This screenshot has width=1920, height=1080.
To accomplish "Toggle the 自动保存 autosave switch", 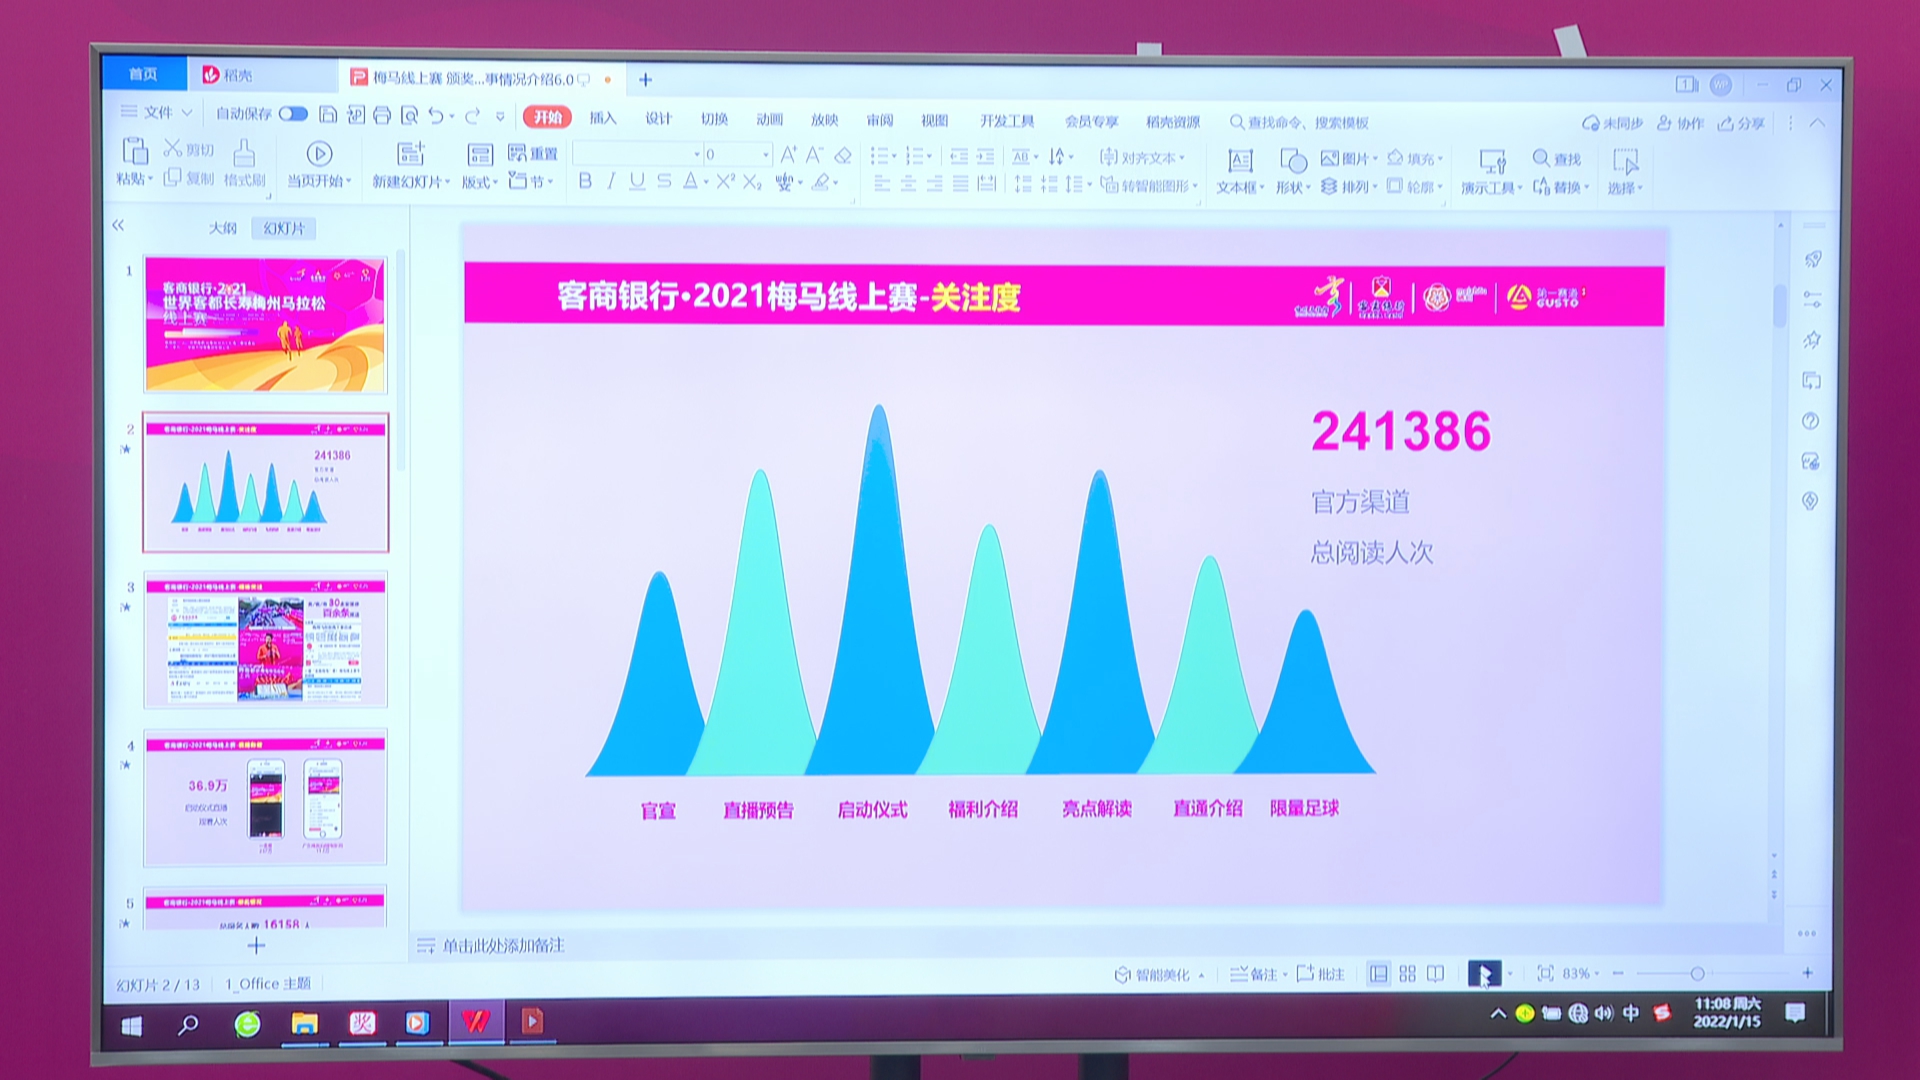I will tap(293, 114).
